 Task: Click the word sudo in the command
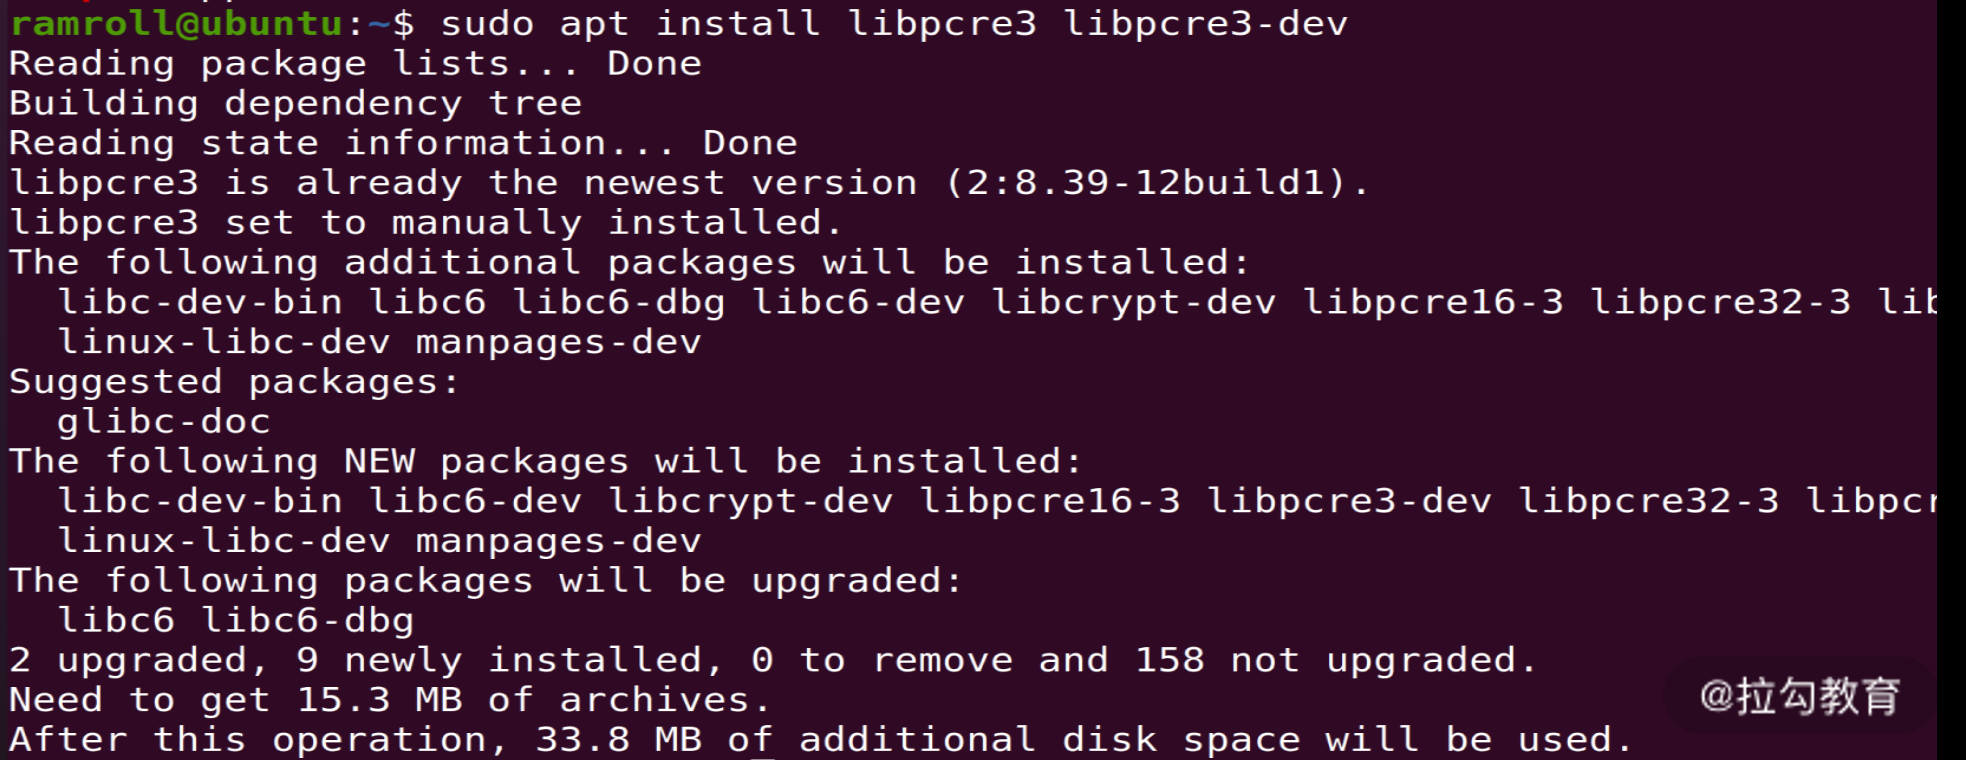487,23
